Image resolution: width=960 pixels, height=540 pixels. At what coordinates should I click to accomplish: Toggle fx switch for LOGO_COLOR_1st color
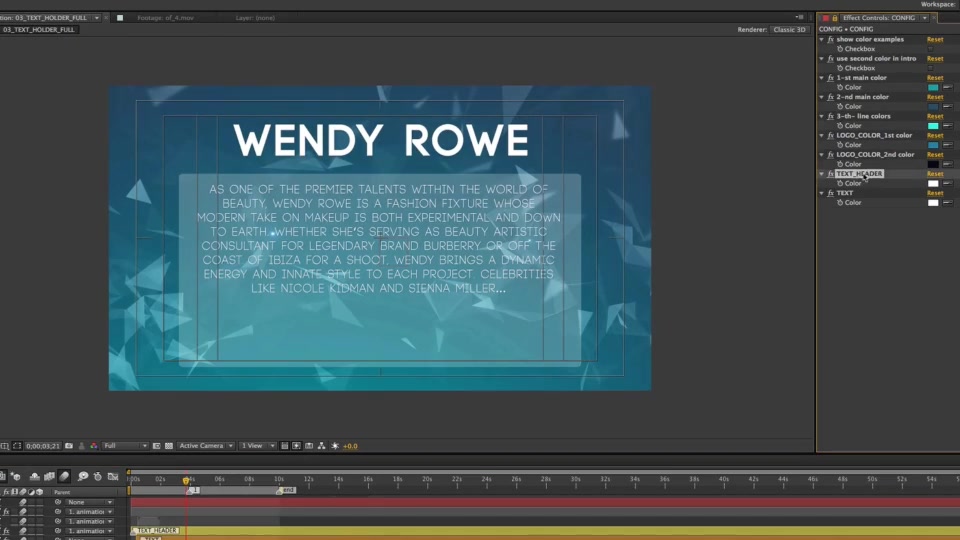830,135
